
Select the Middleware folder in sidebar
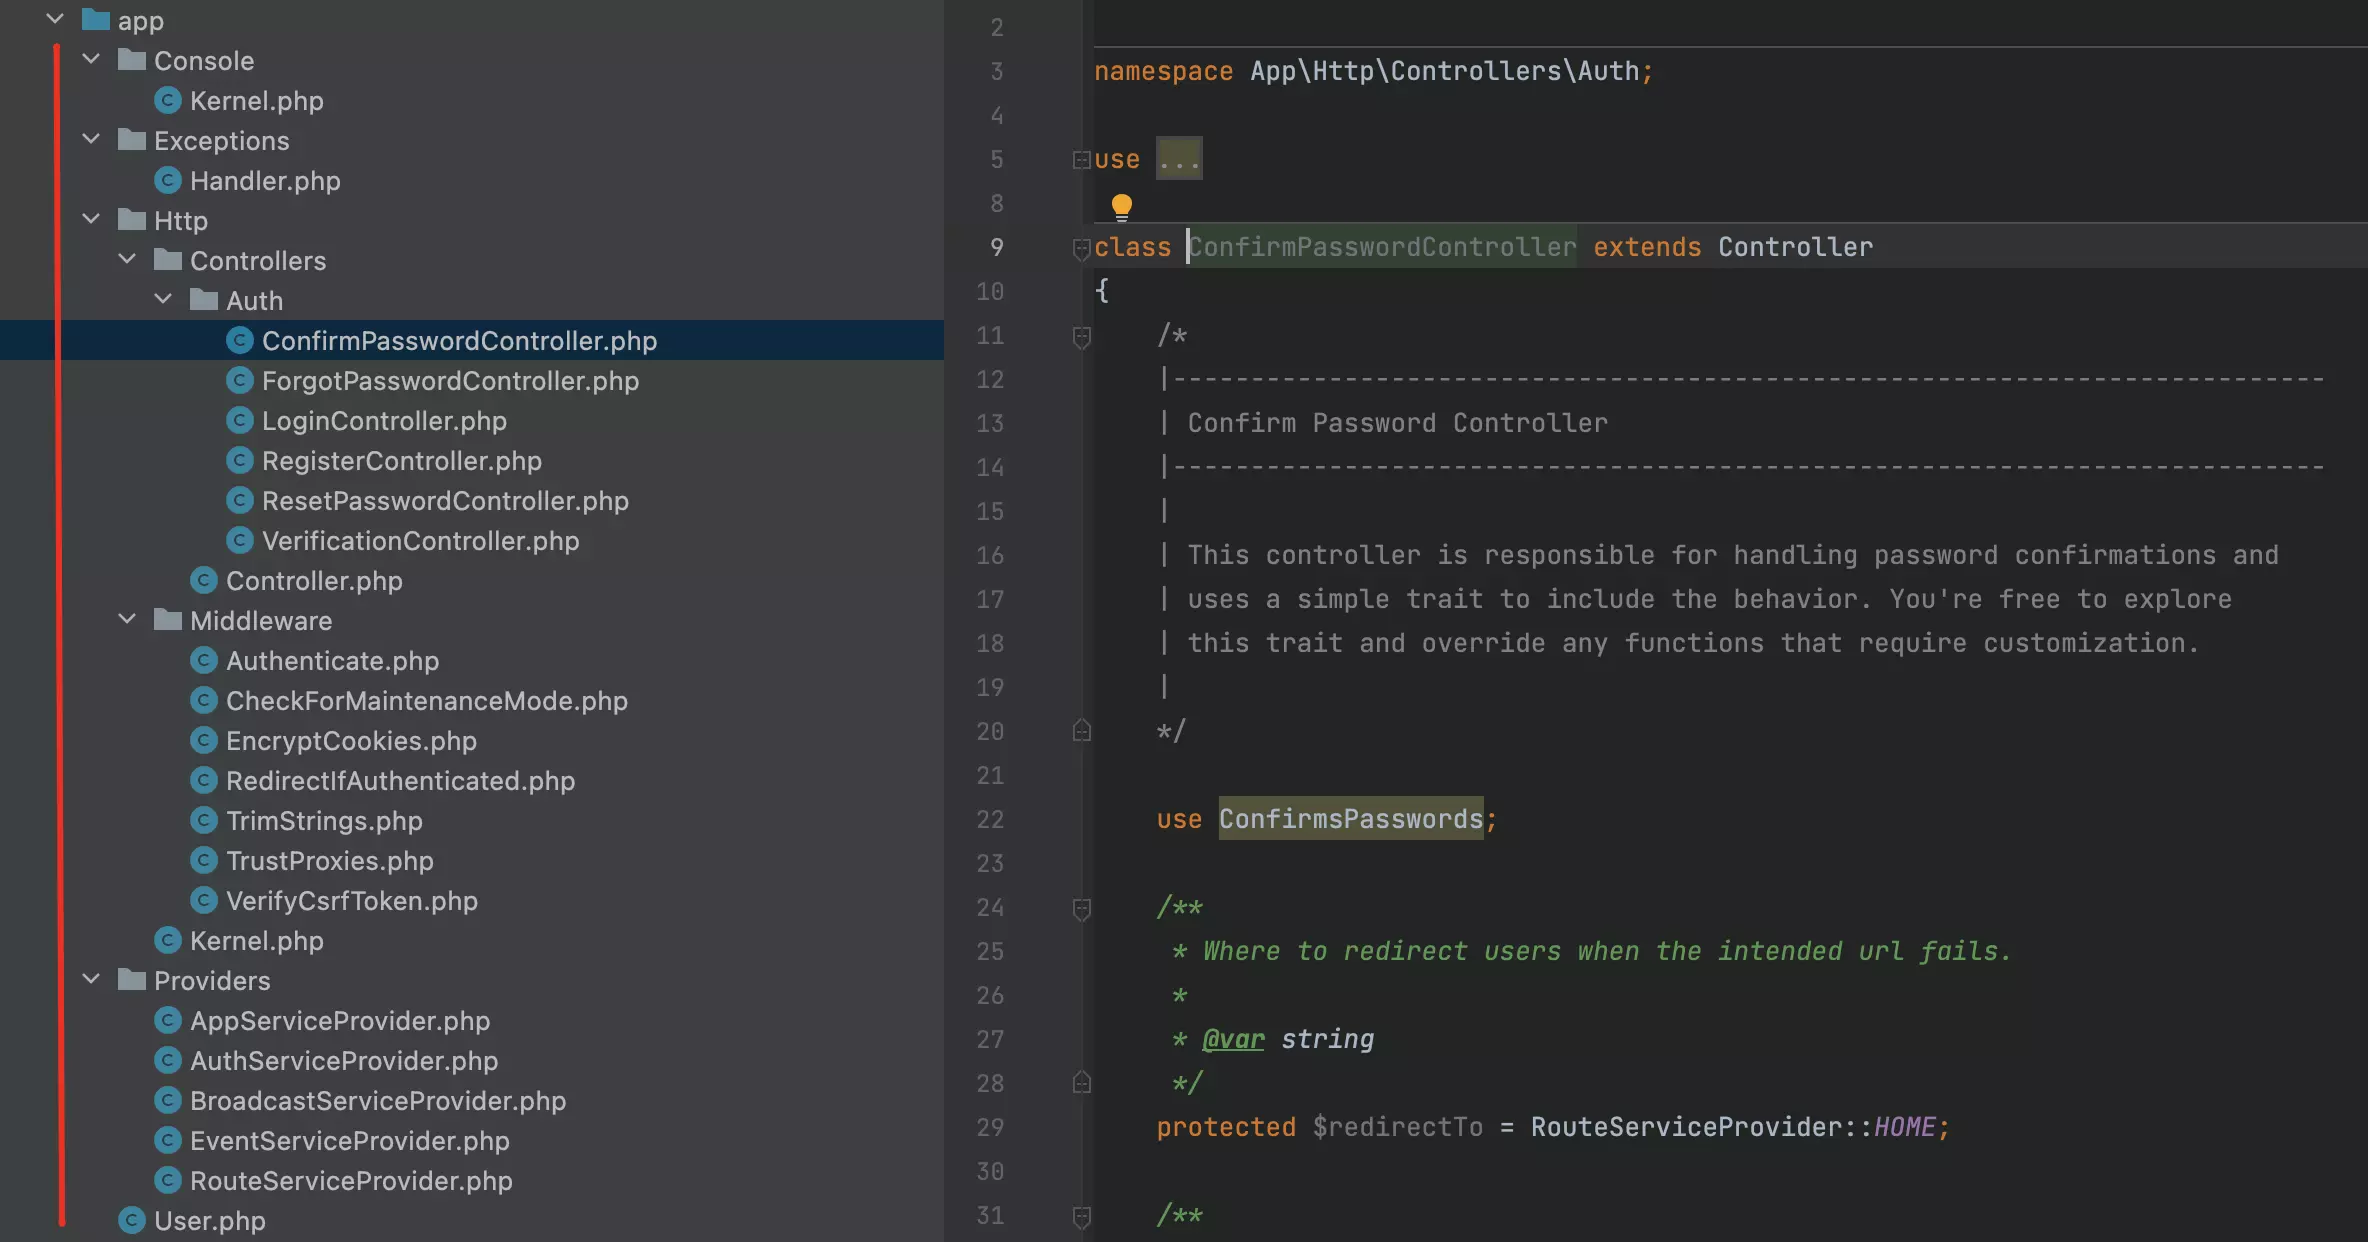point(262,619)
